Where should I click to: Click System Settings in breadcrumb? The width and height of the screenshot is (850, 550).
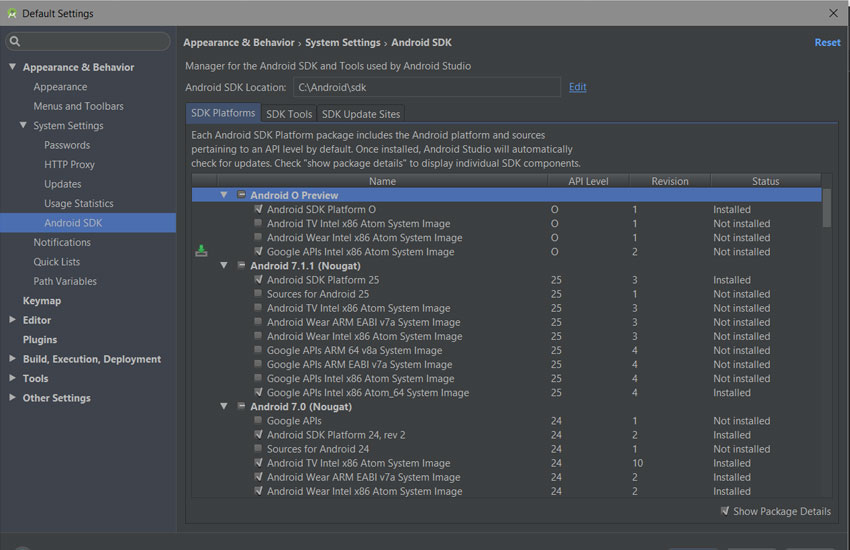[343, 42]
